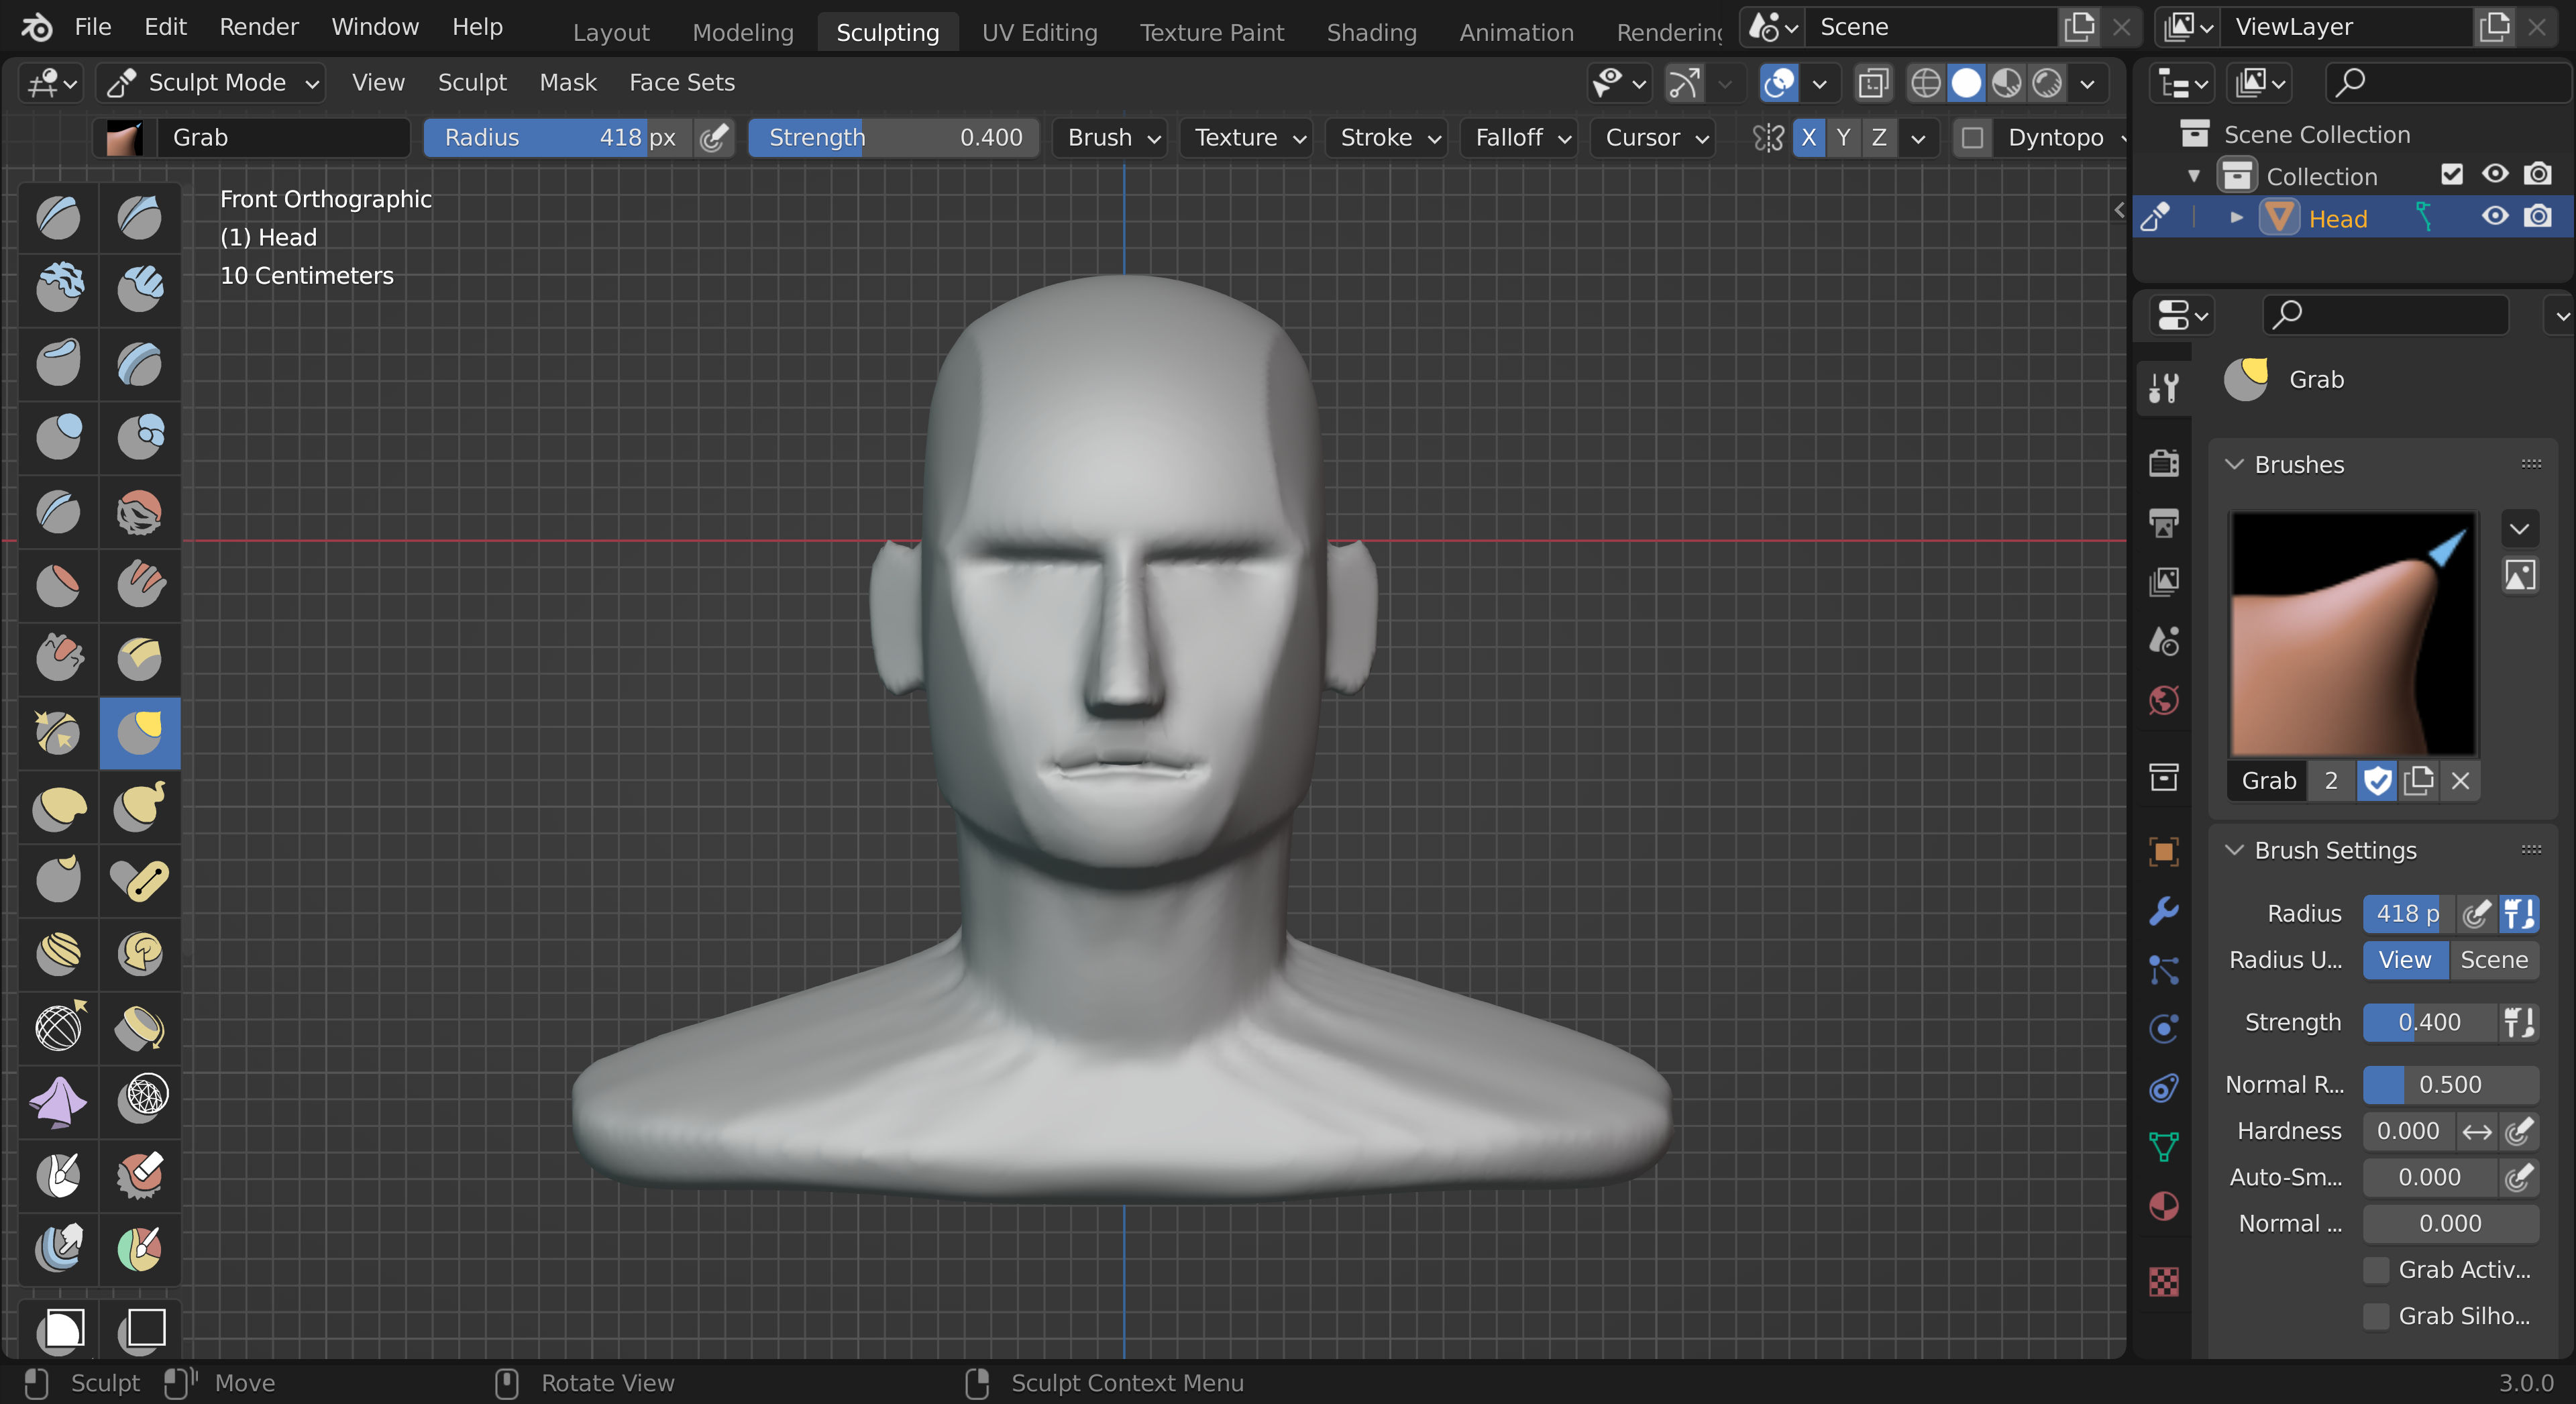The image size is (2576, 1404).
Task: Open the Active Tool settings tab
Action: point(2163,387)
